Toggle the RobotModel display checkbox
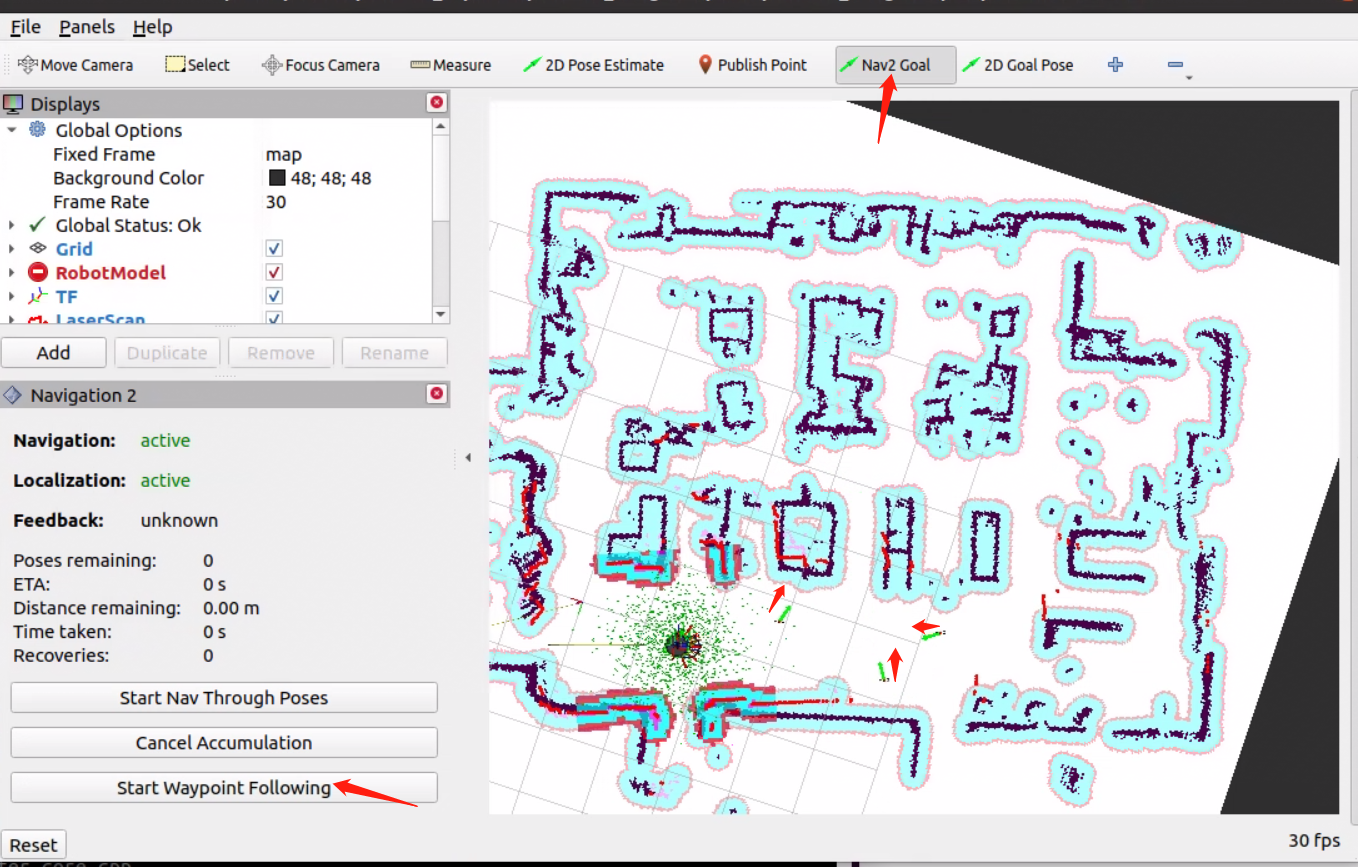The height and width of the screenshot is (867, 1358). (x=274, y=272)
